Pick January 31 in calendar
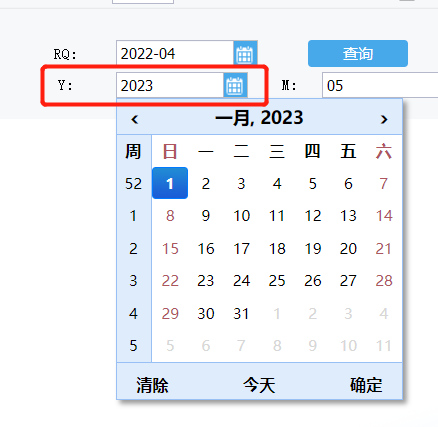Screen dimensions: 438x427 tap(241, 314)
